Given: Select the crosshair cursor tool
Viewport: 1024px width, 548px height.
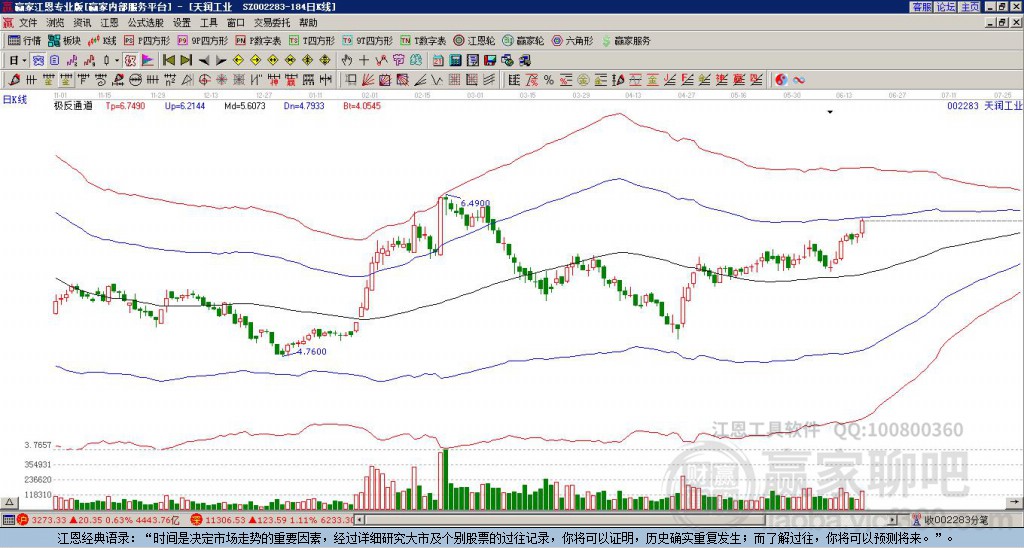Looking at the screenshot, I should pyautogui.click(x=364, y=61).
